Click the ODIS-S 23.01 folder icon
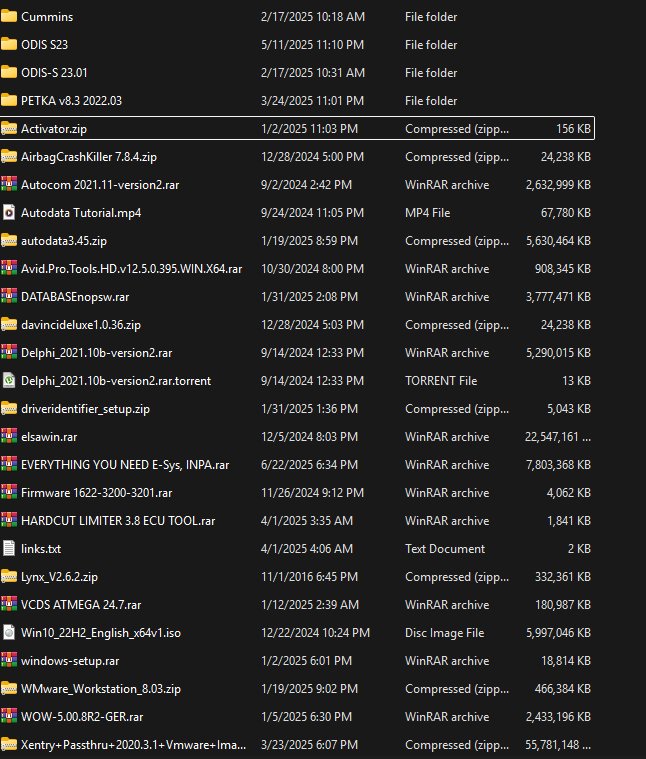Viewport: 646px width, 759px height. click(9, 73)
